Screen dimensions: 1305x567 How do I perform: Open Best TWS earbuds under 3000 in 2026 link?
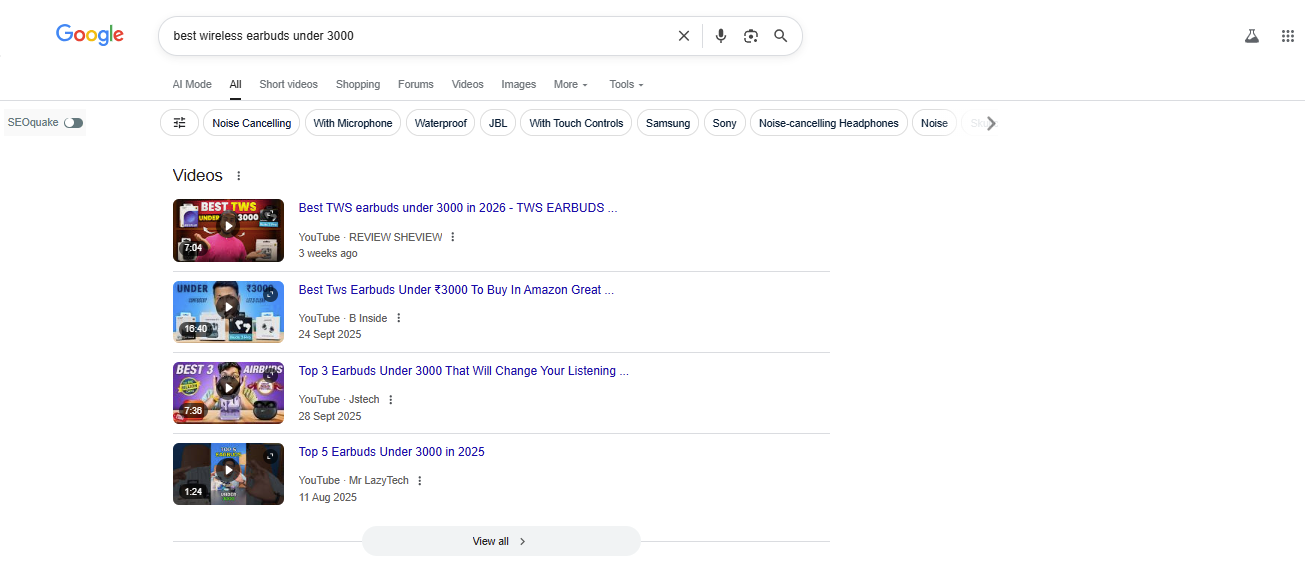pos(458,208)
